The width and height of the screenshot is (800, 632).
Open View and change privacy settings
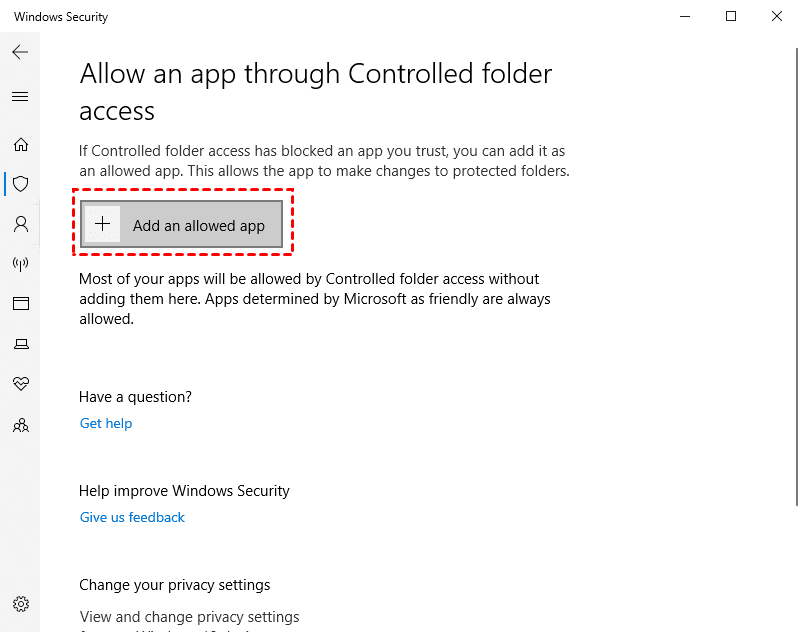[x=189, y=617]
